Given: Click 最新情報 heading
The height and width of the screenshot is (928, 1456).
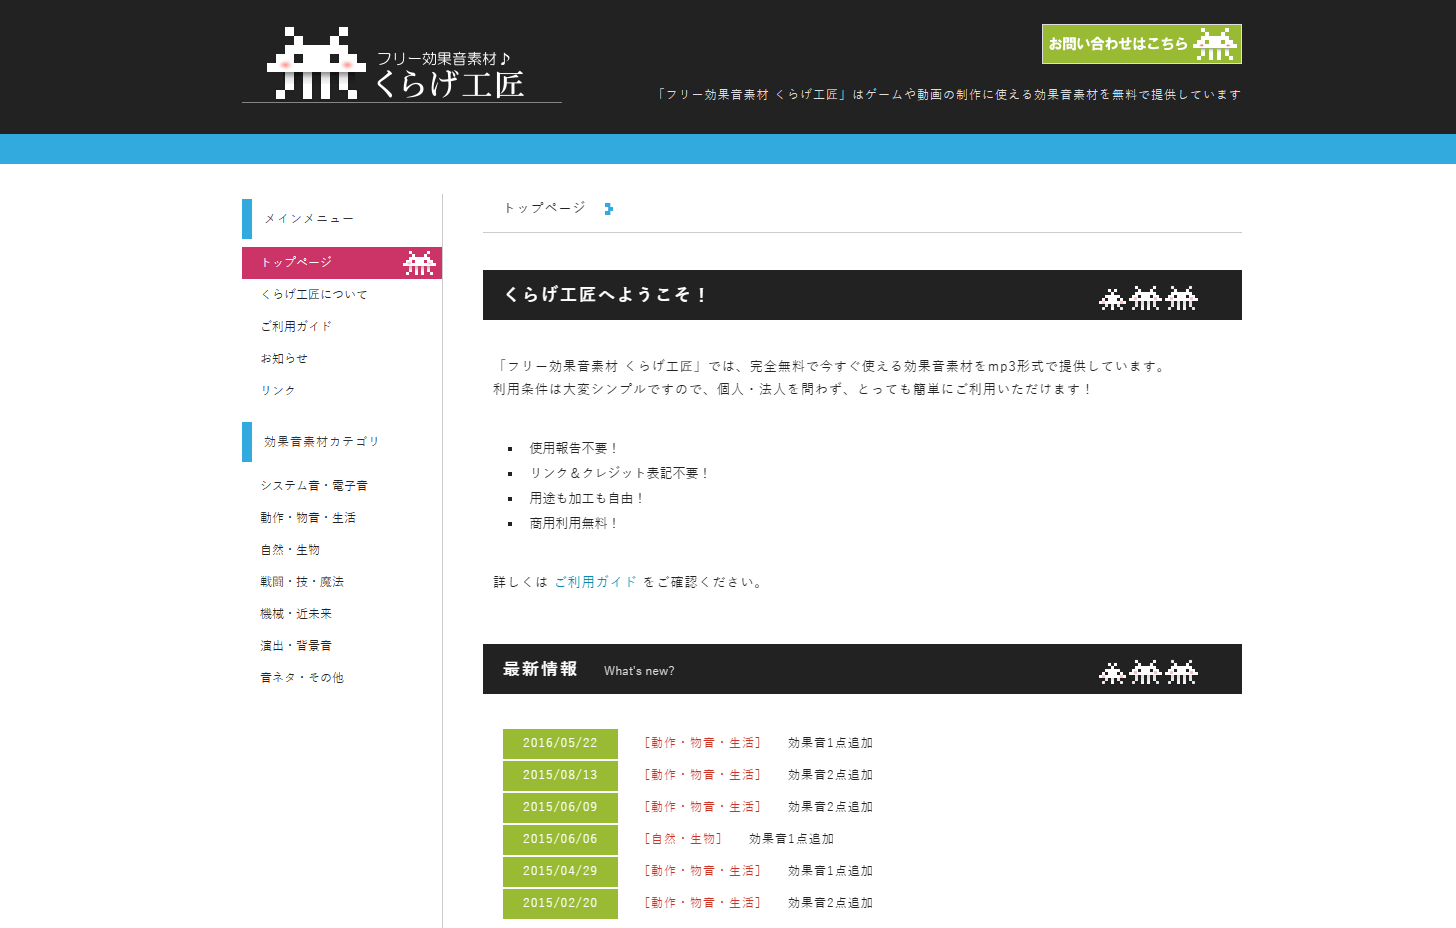Looking at the screenshot, I should tap(540, 669).
